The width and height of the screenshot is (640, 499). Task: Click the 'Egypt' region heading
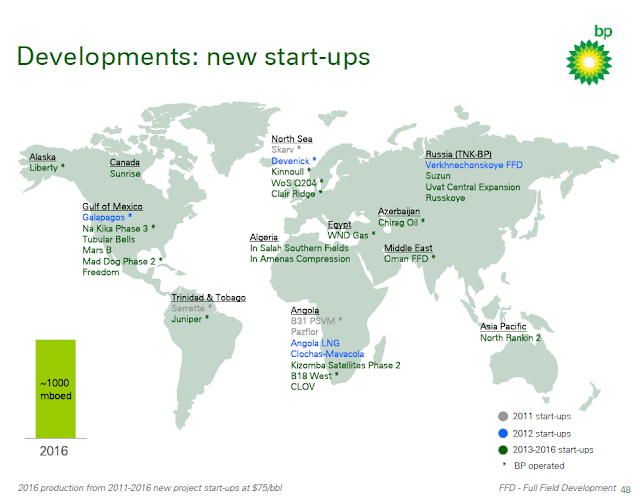(339, 224)
